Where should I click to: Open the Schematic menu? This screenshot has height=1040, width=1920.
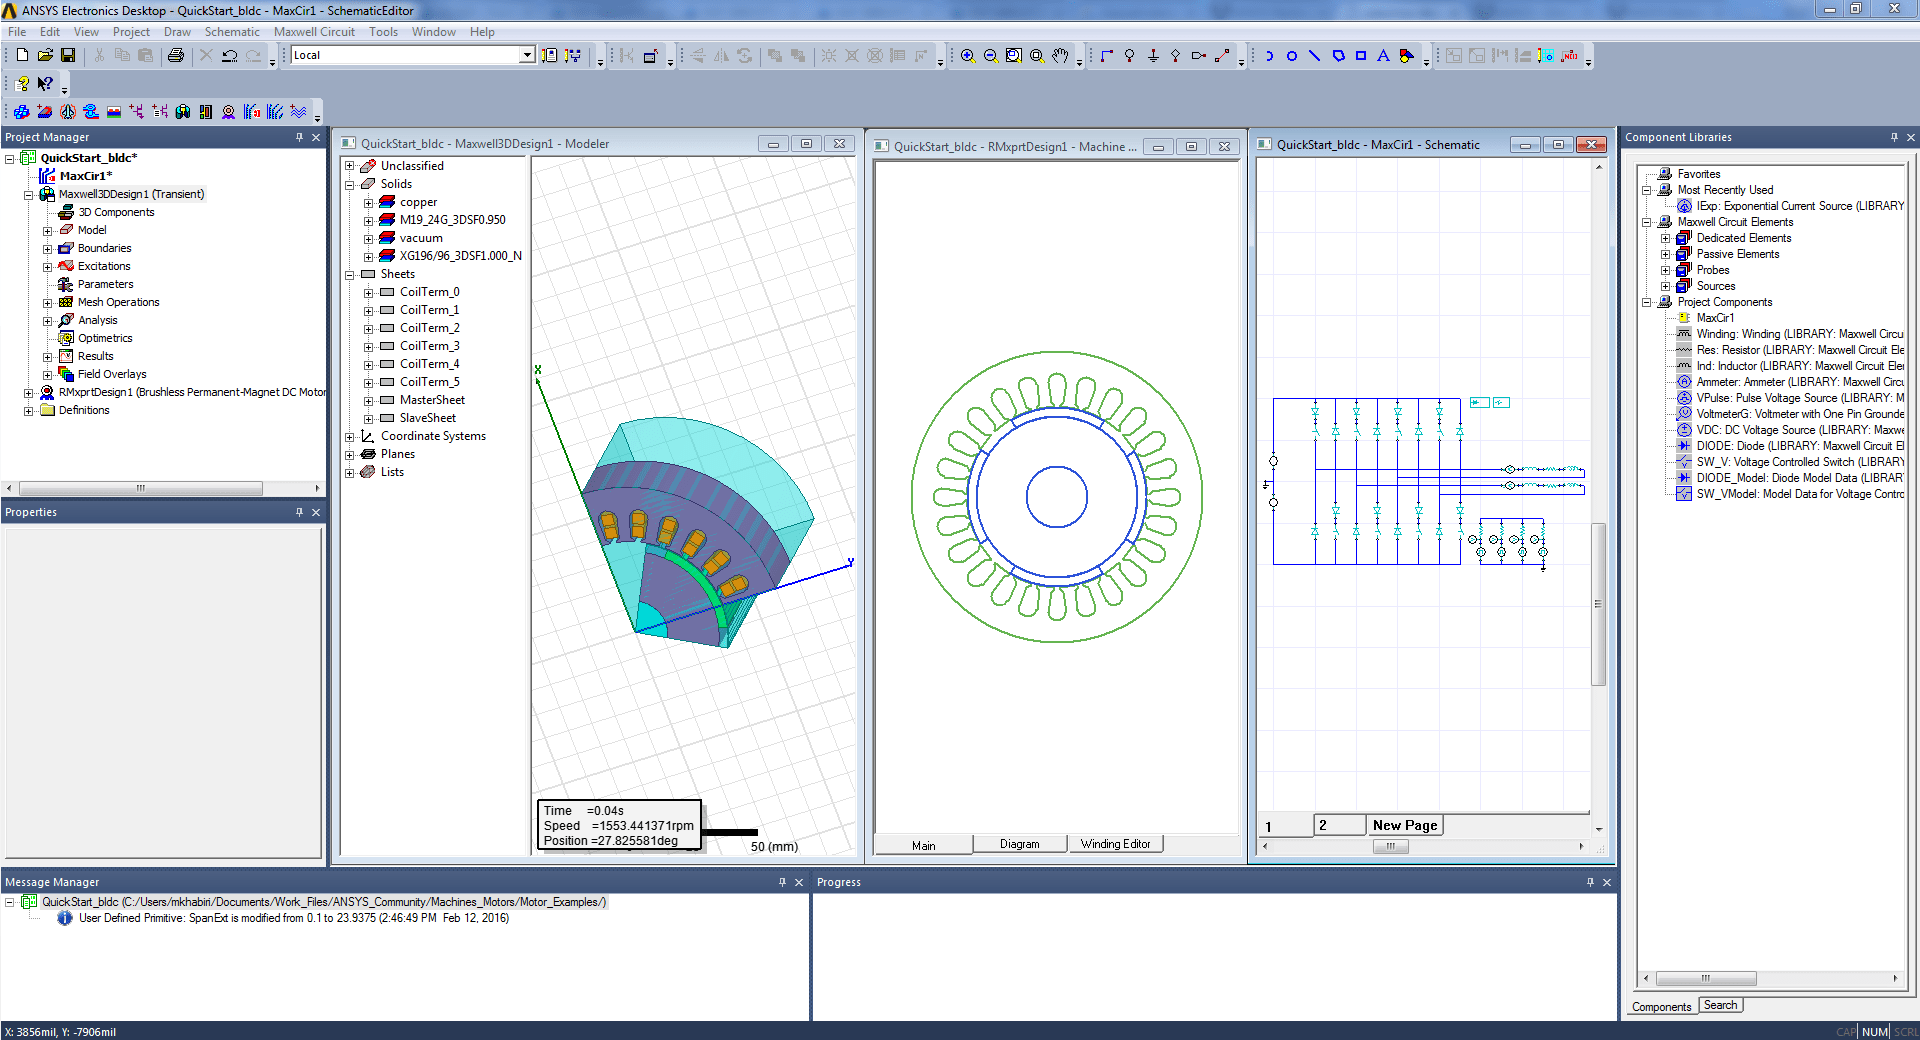click(232, 32)
